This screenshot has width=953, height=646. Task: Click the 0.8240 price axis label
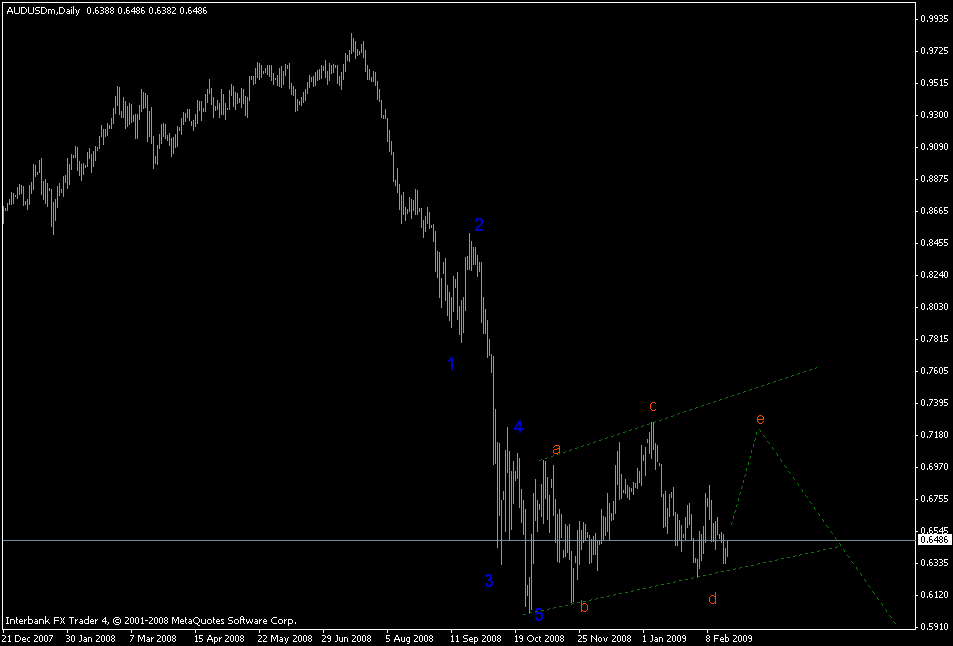932,275
